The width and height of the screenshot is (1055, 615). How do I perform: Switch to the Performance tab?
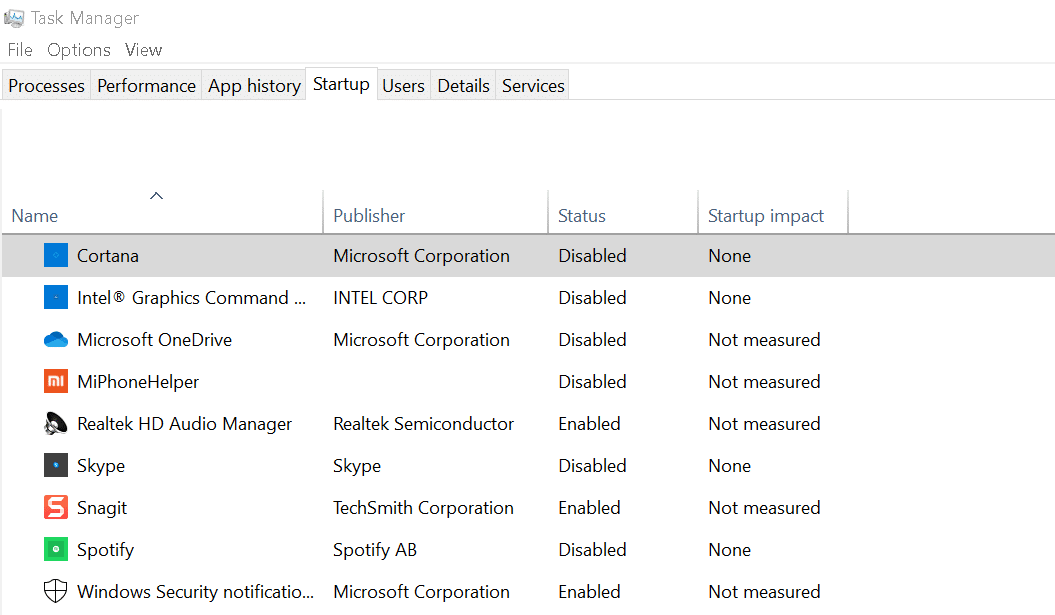pos(146,85)
